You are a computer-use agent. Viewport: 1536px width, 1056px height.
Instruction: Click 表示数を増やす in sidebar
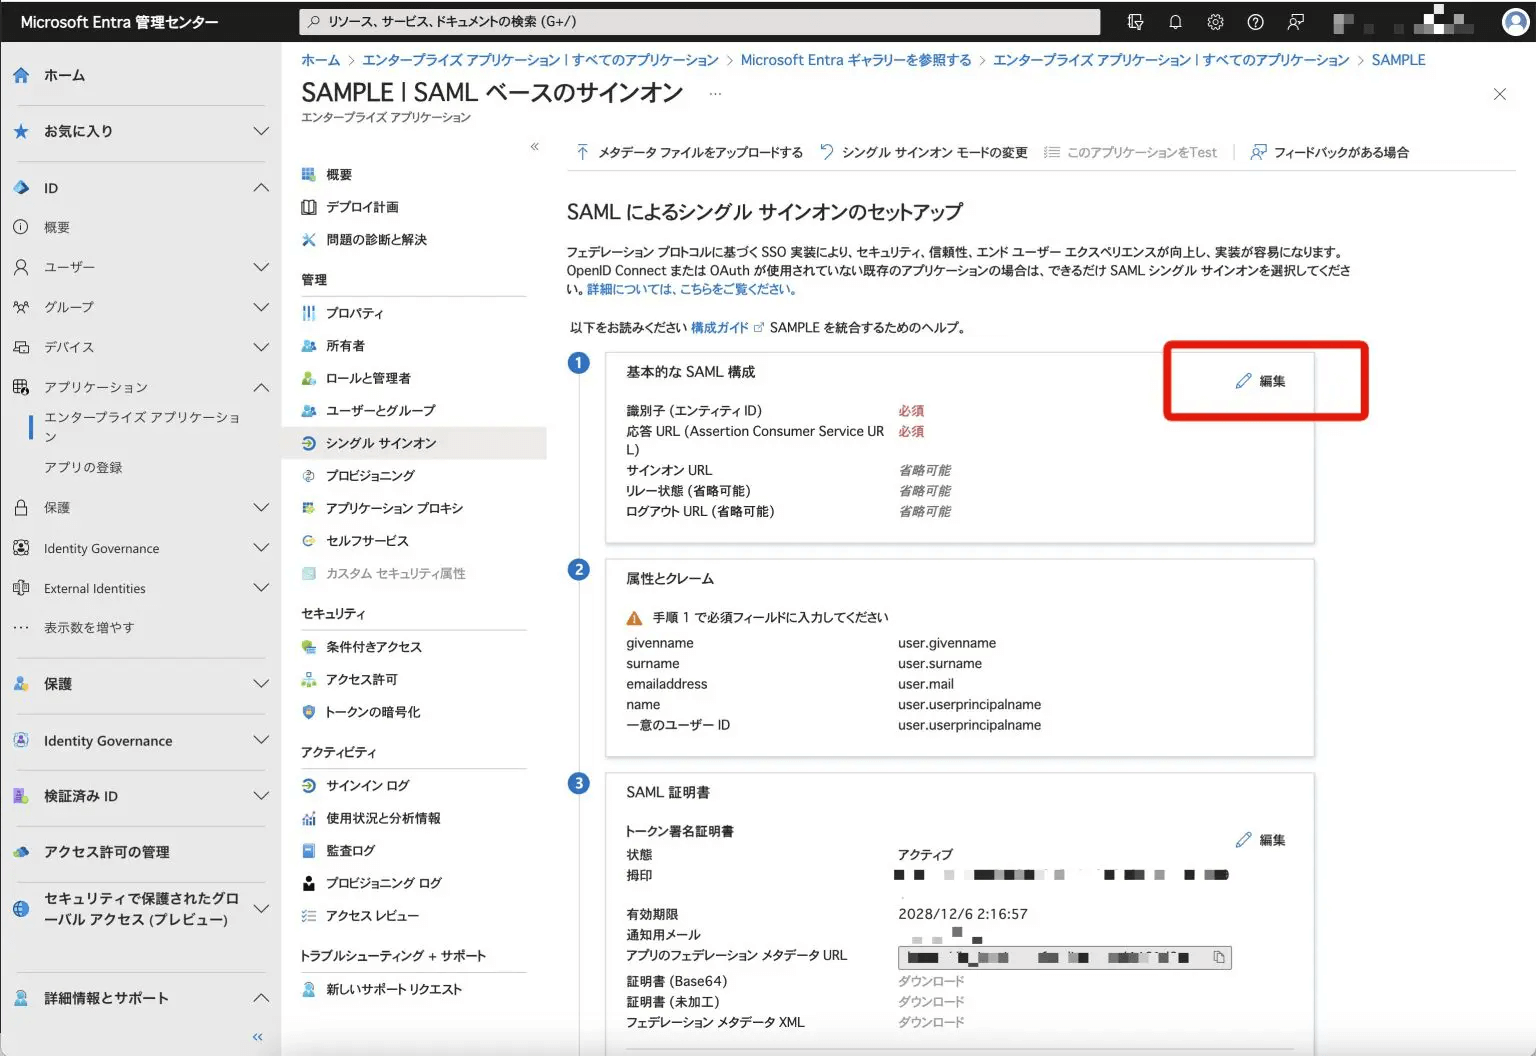(x=89, y=628)
